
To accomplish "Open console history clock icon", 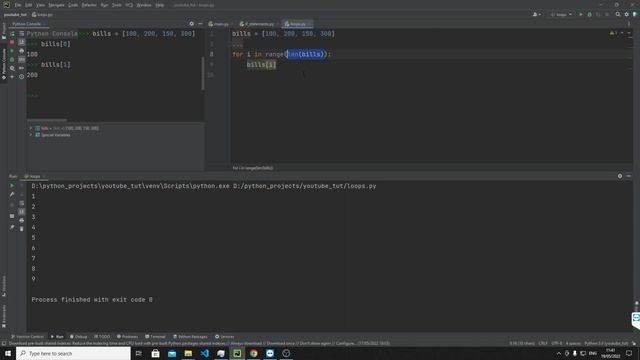I will [22, 77].
